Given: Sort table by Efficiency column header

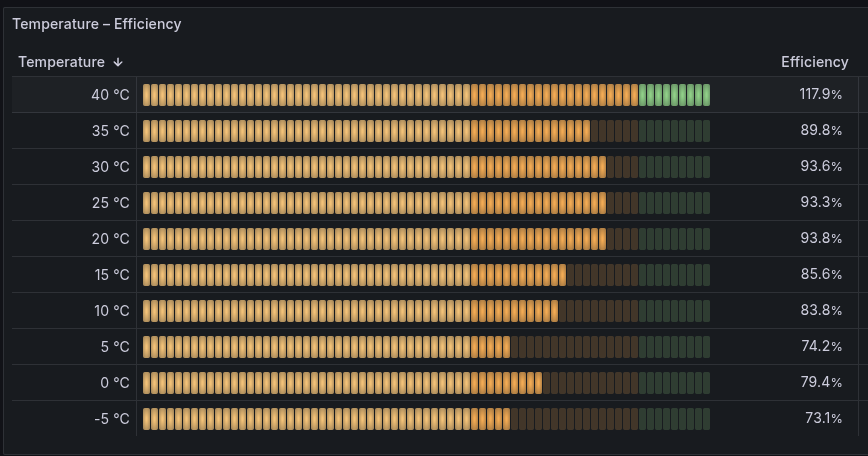Looking at the screenshot, I should tap(814, 62).
